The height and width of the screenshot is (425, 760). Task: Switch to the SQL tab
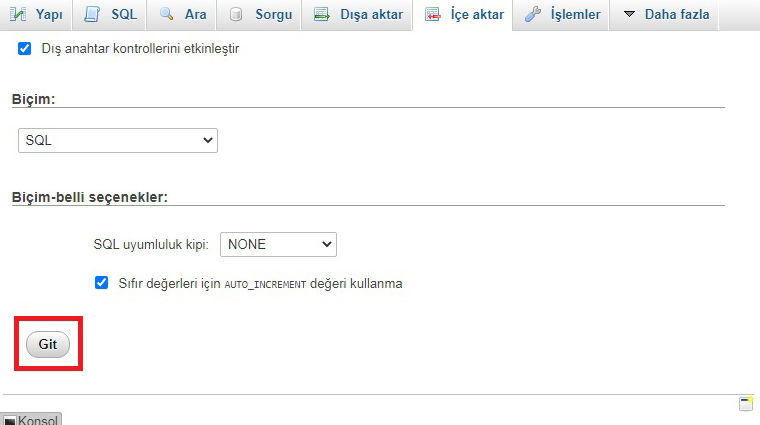[x=110, y=15]
